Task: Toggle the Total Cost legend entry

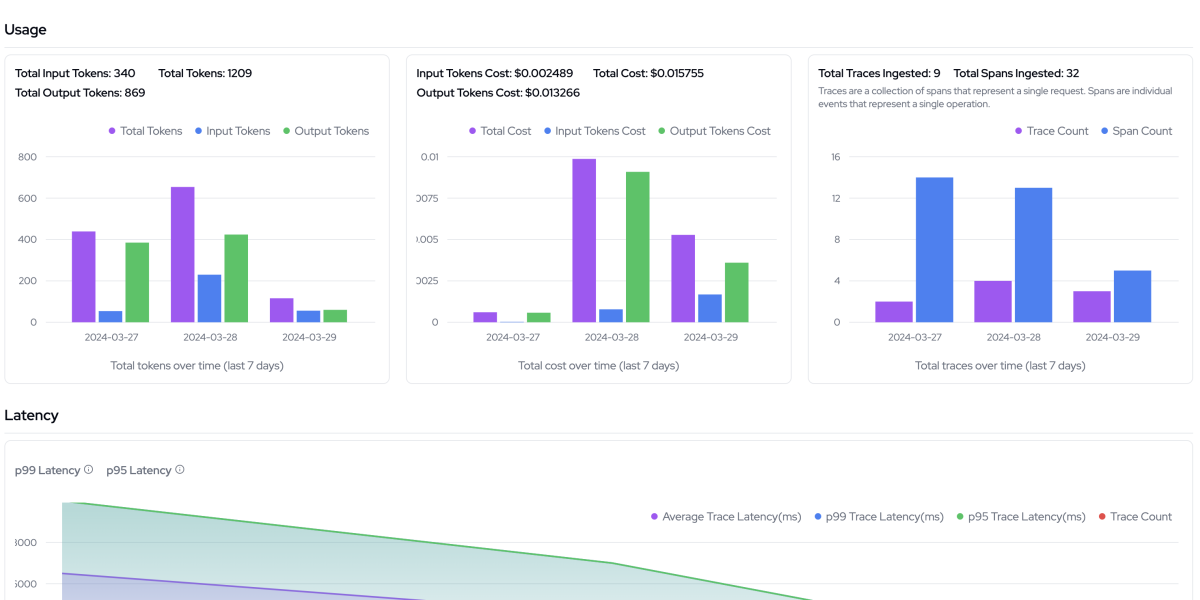Action: click(500, 131)
